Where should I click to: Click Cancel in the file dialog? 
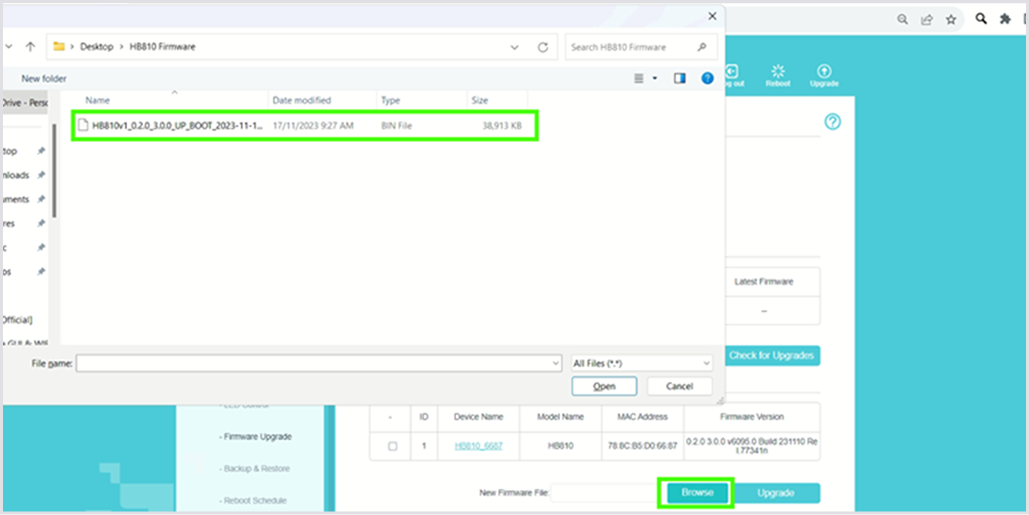pos(679,386)
